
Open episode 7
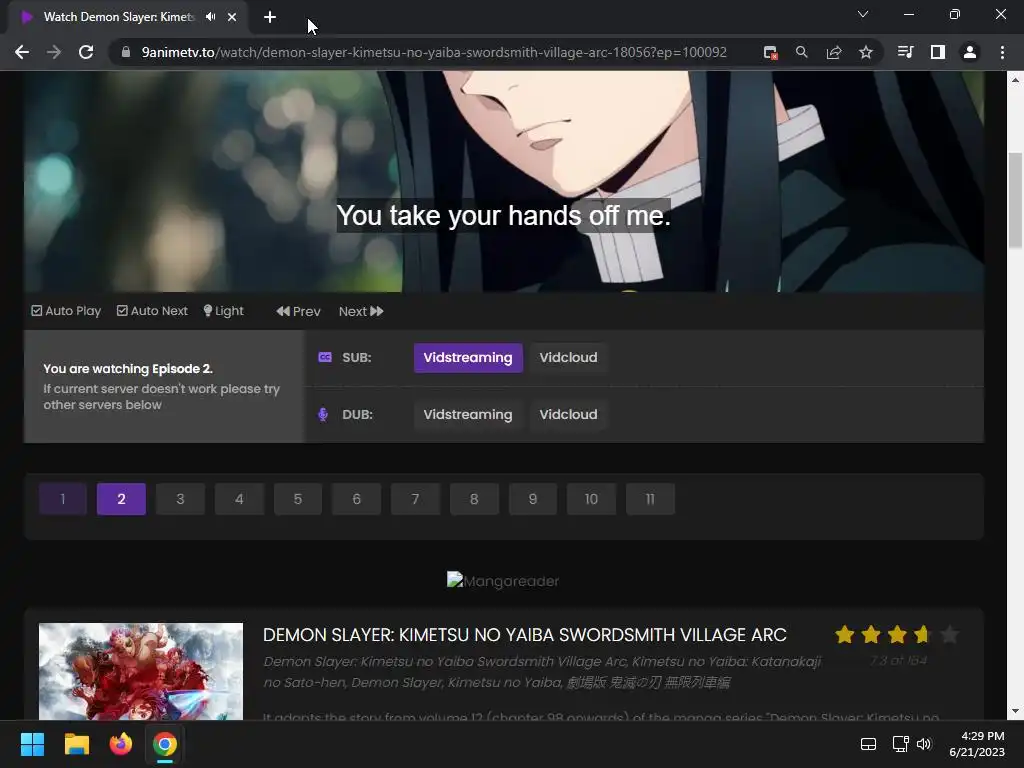click(x=415, y=499)
